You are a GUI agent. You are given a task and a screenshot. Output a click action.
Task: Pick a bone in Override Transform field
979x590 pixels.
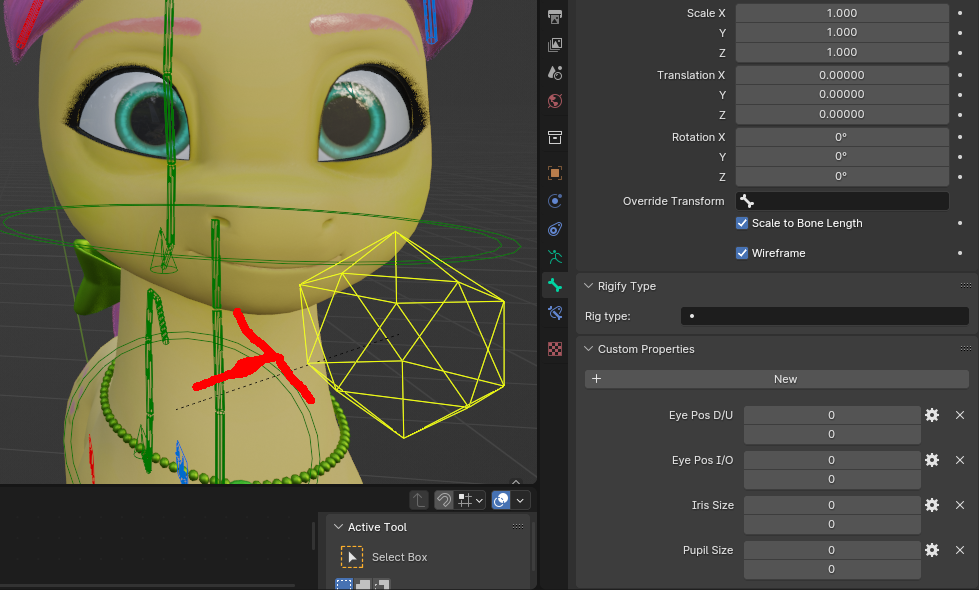click(842, 201)
